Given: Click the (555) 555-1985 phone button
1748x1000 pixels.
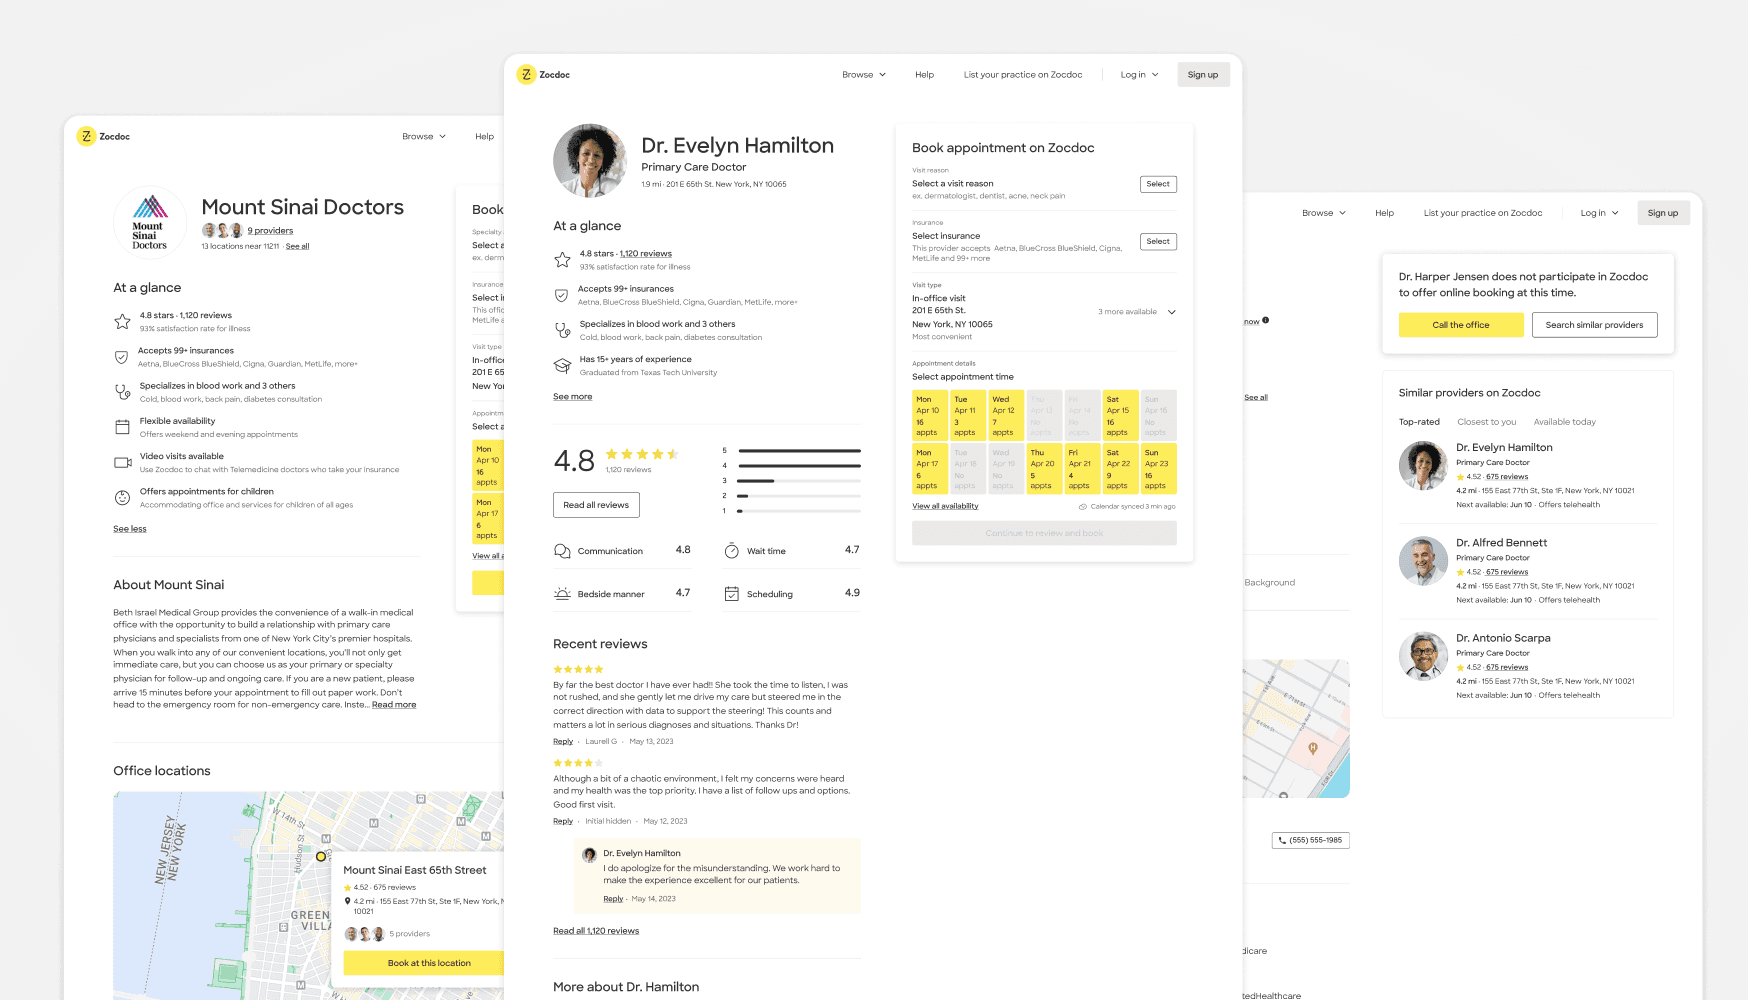Looking at the screenshot, I should (x=1311, y=840).
